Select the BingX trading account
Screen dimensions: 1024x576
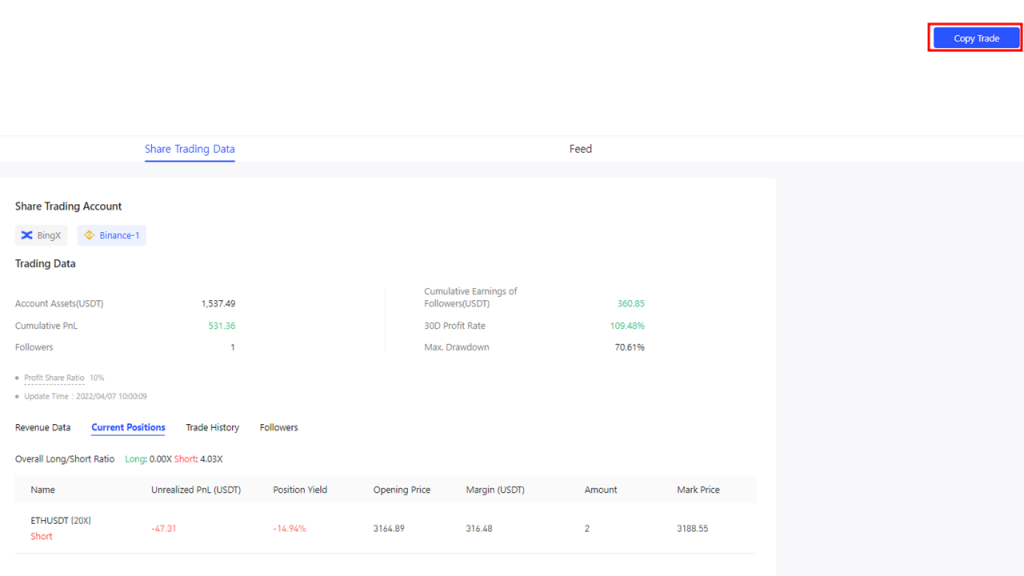(41, 235)
